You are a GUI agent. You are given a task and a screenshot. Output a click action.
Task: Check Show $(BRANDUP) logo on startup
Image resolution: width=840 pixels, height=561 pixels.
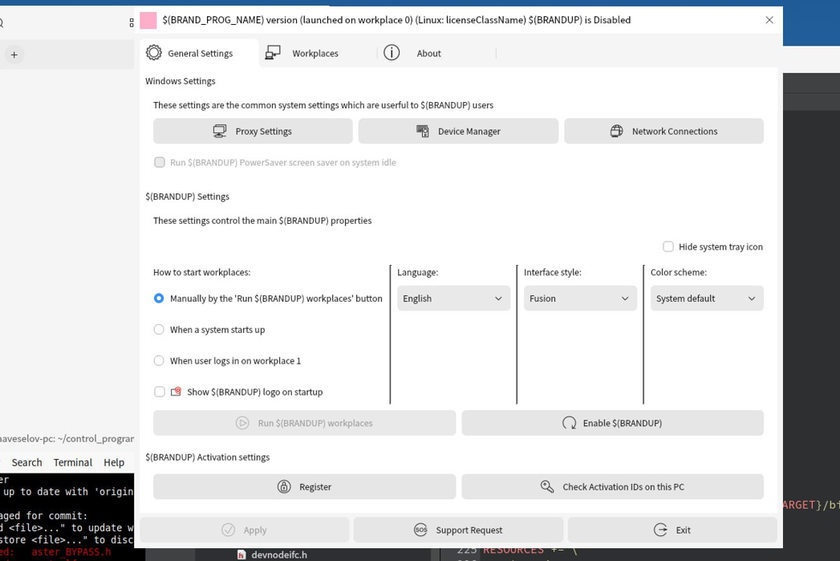(x=159, y=392)
